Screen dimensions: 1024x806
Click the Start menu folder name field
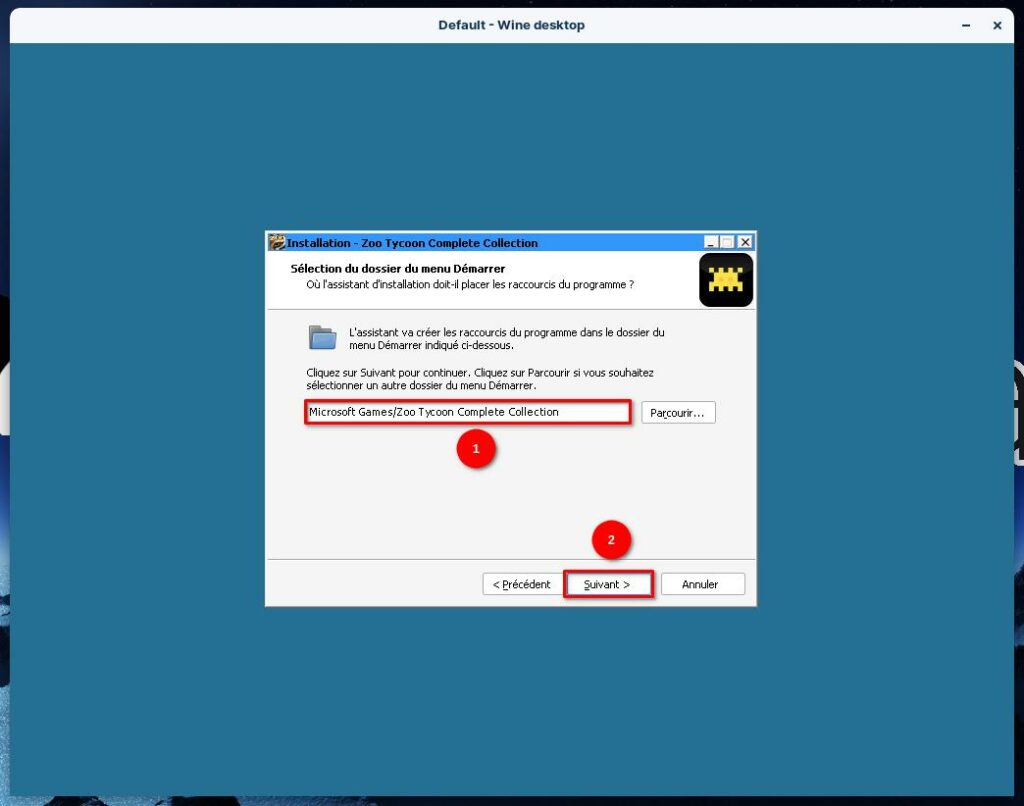467,412
